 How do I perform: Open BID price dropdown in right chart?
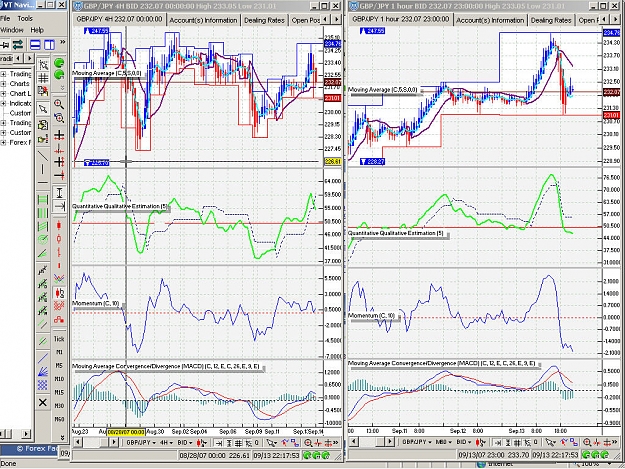(464, 442)
